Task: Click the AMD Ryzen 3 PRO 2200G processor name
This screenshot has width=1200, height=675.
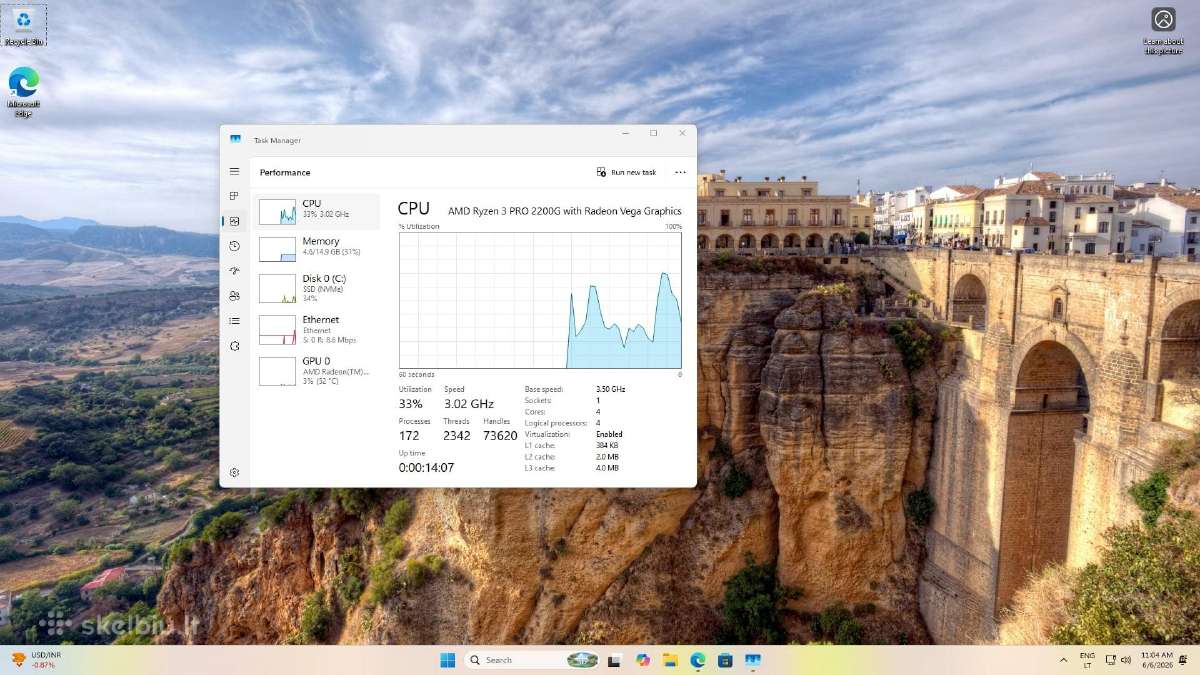Action: click(x=564, y=211)
